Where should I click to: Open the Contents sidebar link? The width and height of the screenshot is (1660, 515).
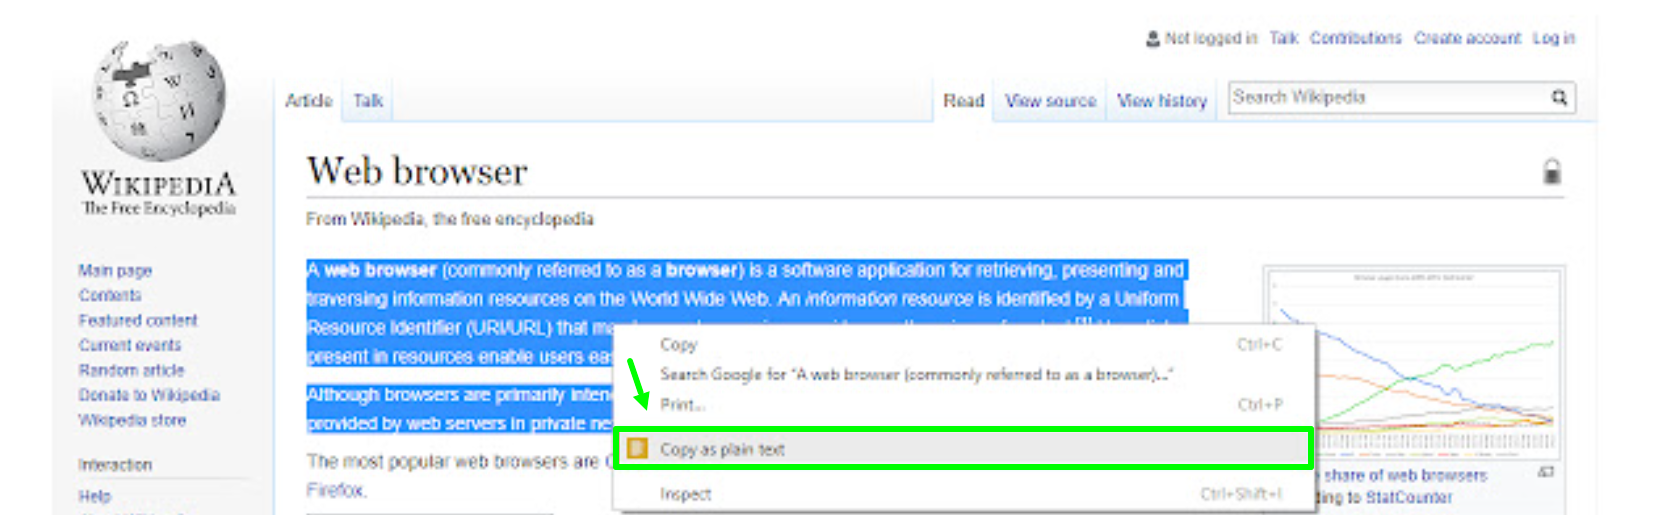point(110,296)
